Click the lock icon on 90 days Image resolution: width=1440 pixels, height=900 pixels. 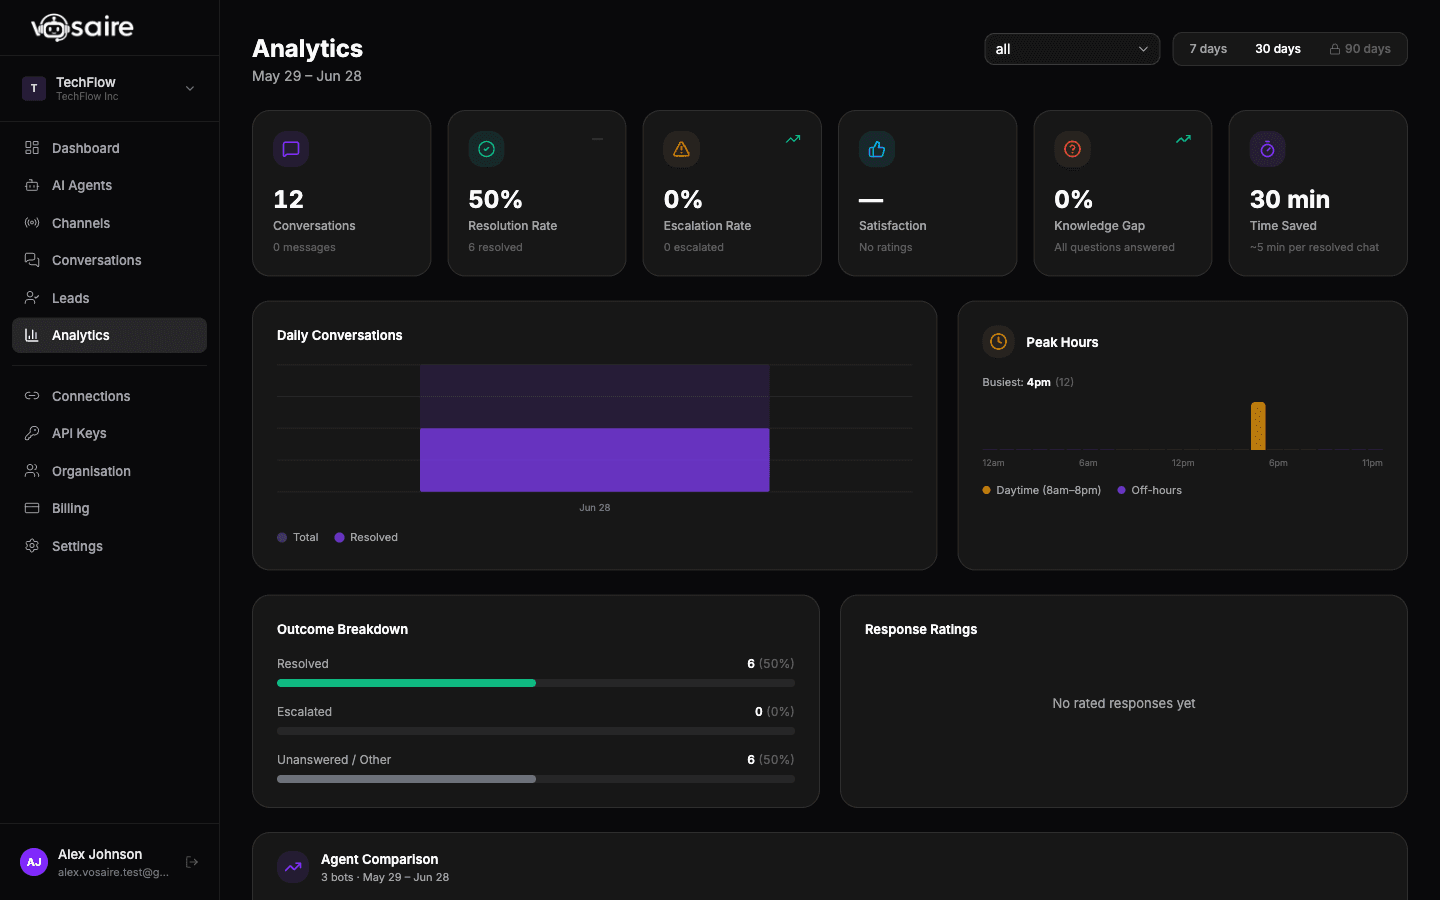click(1335, 49)
